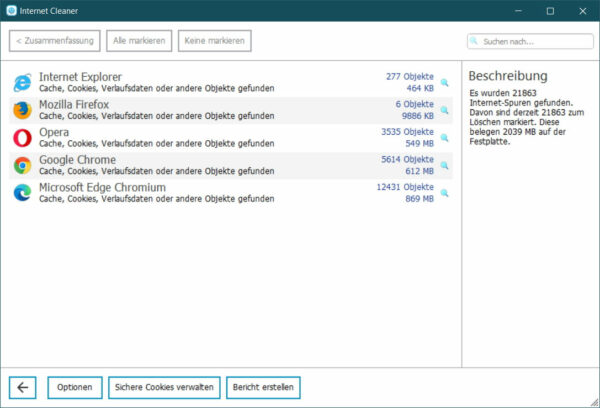Select the Microsoft Edge Chromium heading text

pyautogui.click(x=103, y=188)
